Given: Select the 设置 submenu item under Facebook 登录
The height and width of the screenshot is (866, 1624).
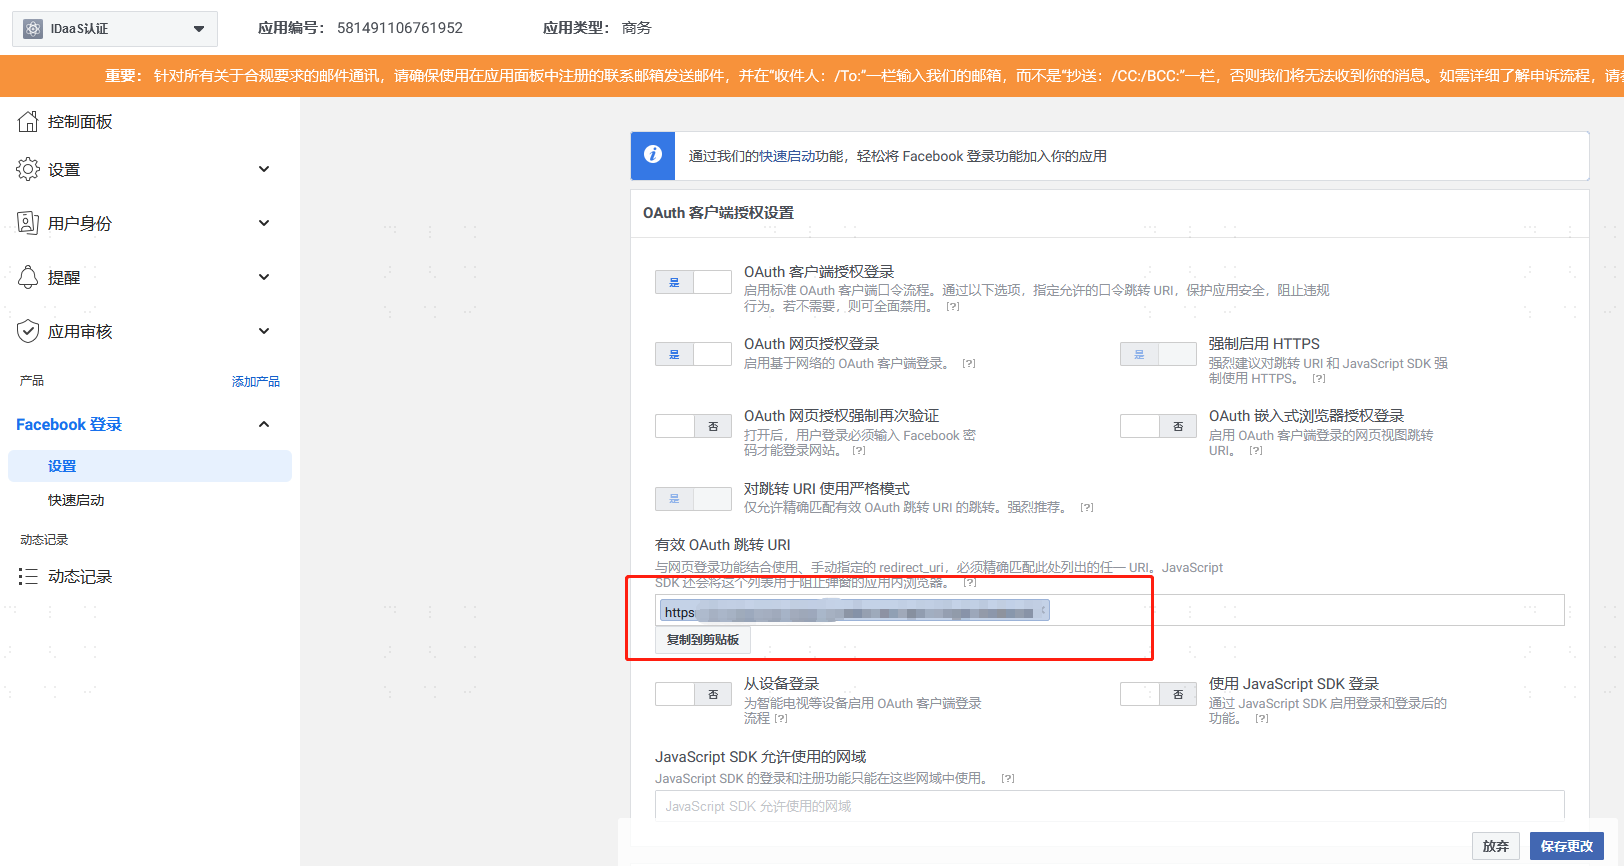Looking at the screenshot, I should (150, 466).
